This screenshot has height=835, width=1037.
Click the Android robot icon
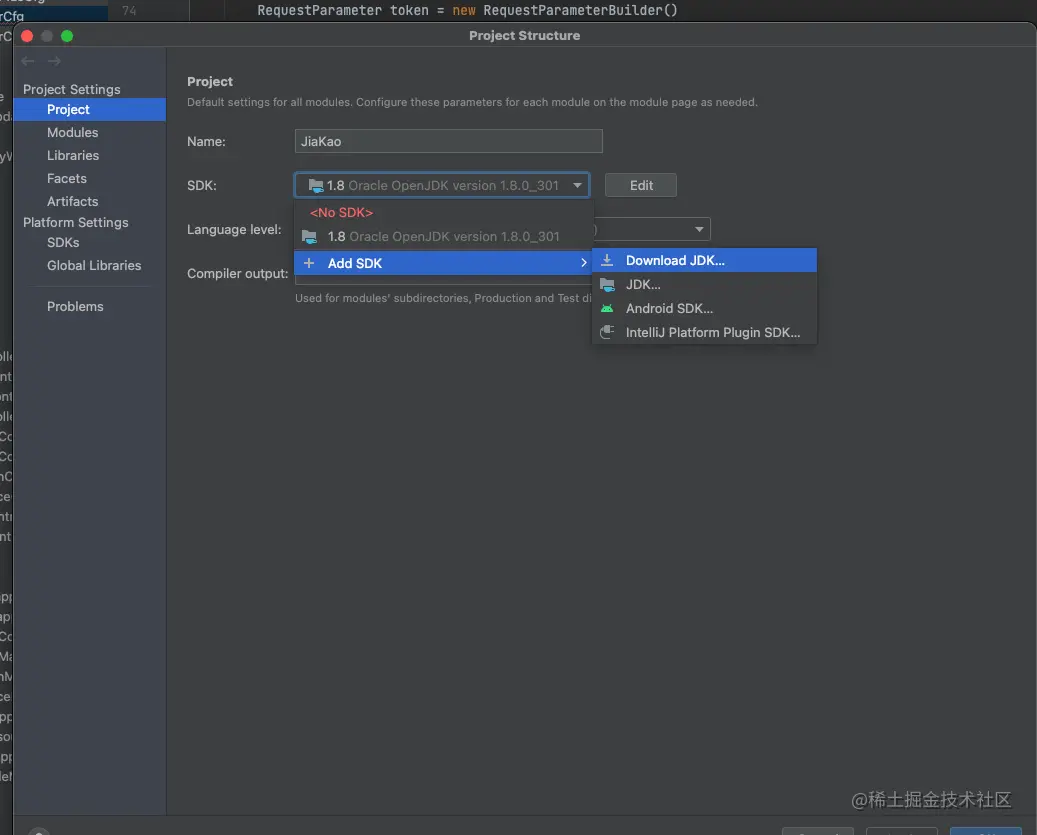[607, 309]
